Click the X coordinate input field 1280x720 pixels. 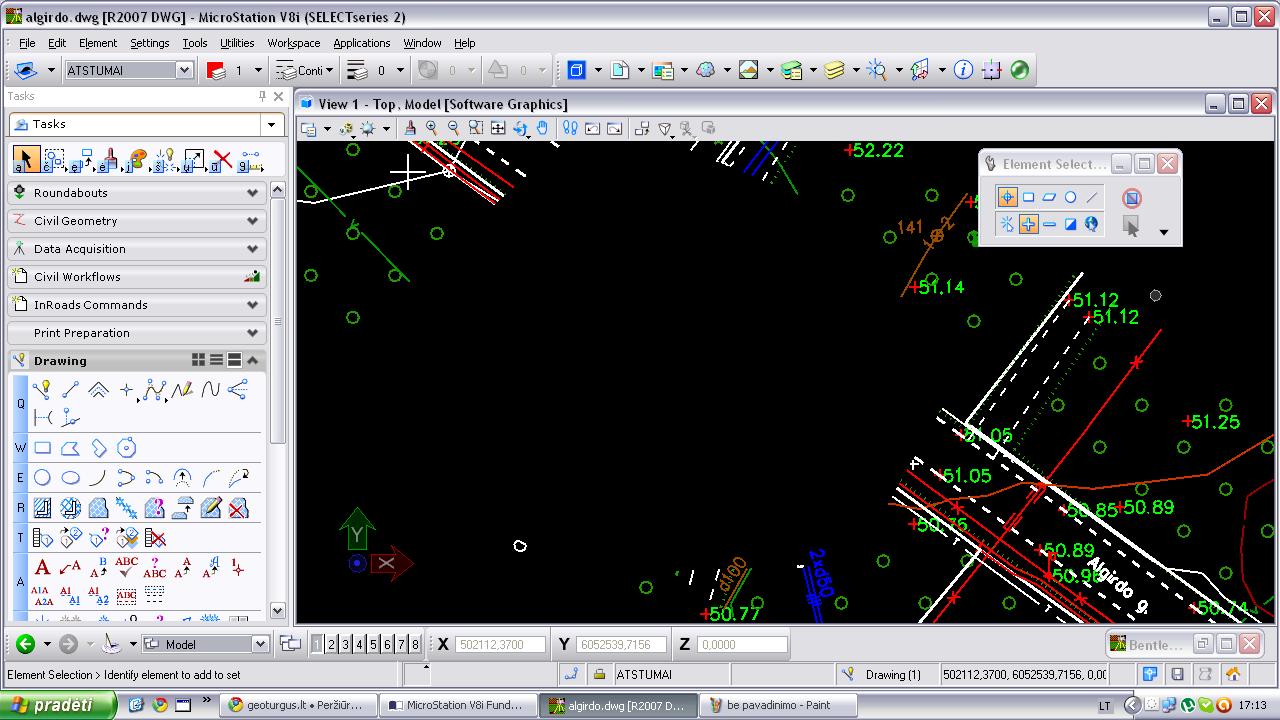point(501,645)
